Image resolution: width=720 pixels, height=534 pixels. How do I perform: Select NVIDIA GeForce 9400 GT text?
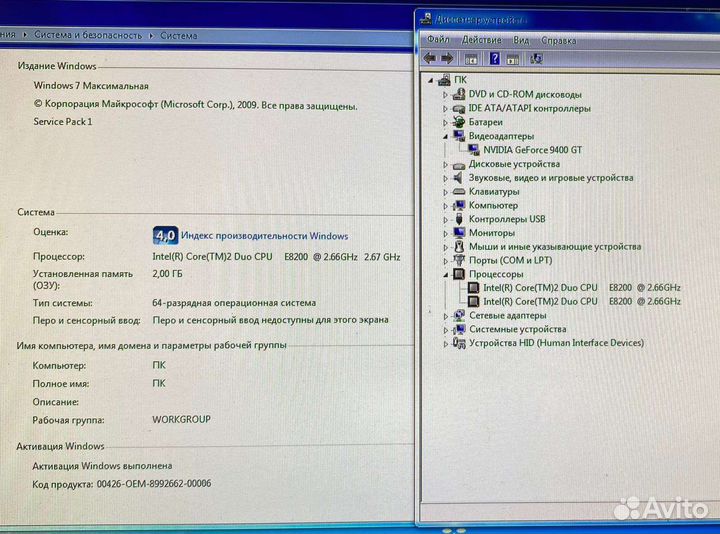pos(533,150)
